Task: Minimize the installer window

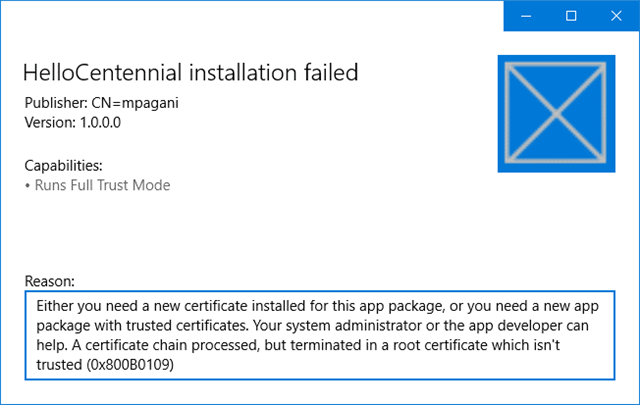Action: (525, 15)
